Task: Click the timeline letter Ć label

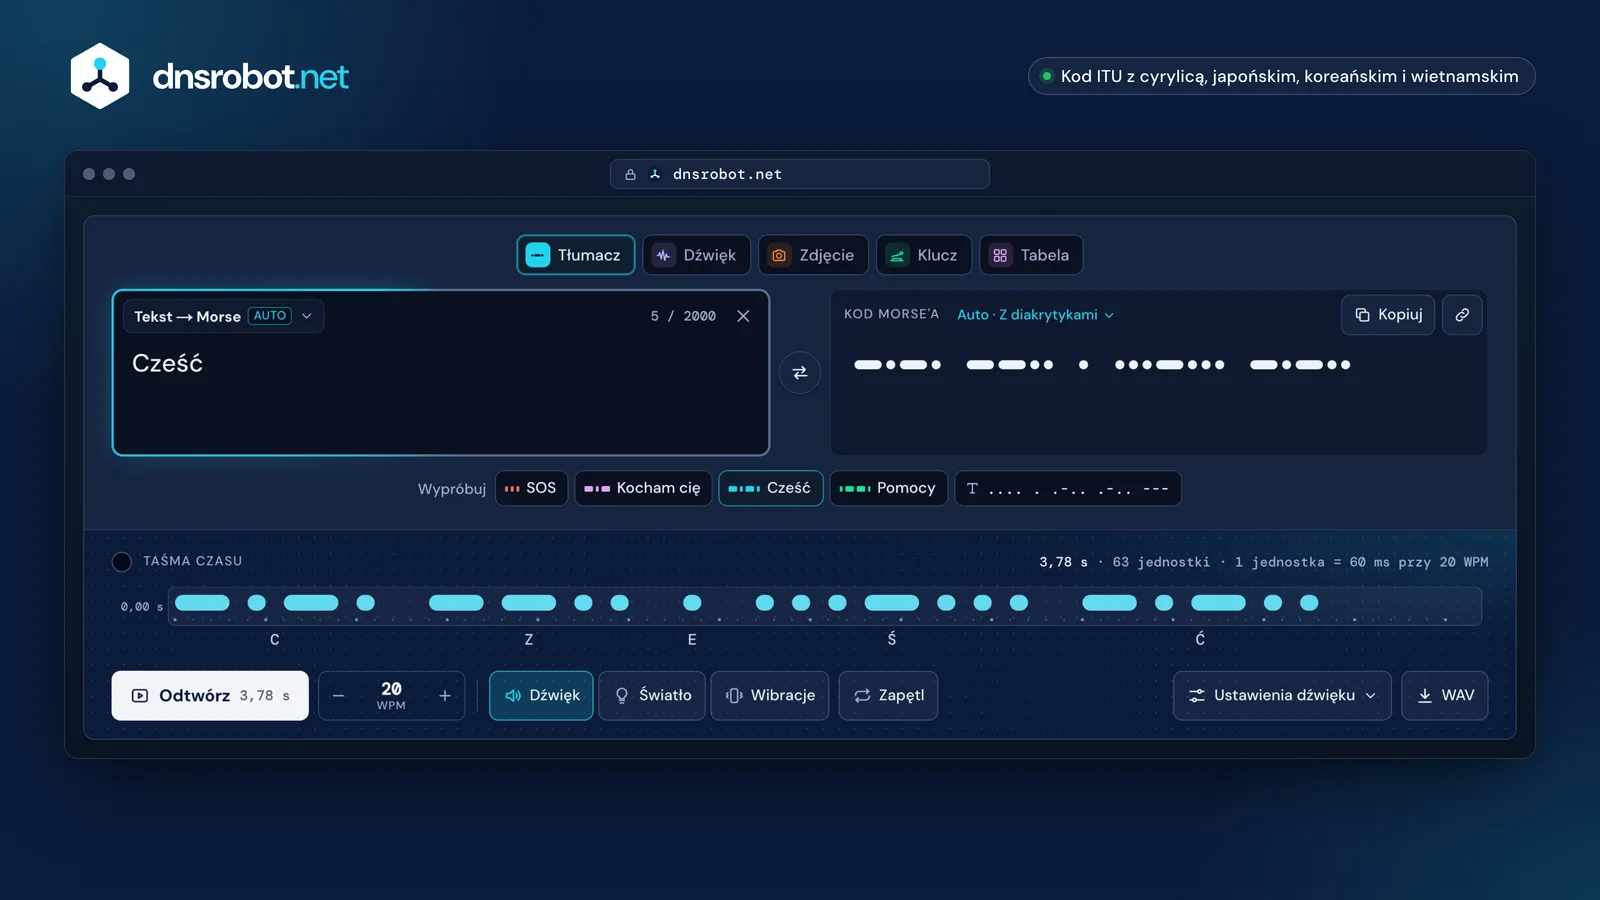Action: [x=1200, y=639]
